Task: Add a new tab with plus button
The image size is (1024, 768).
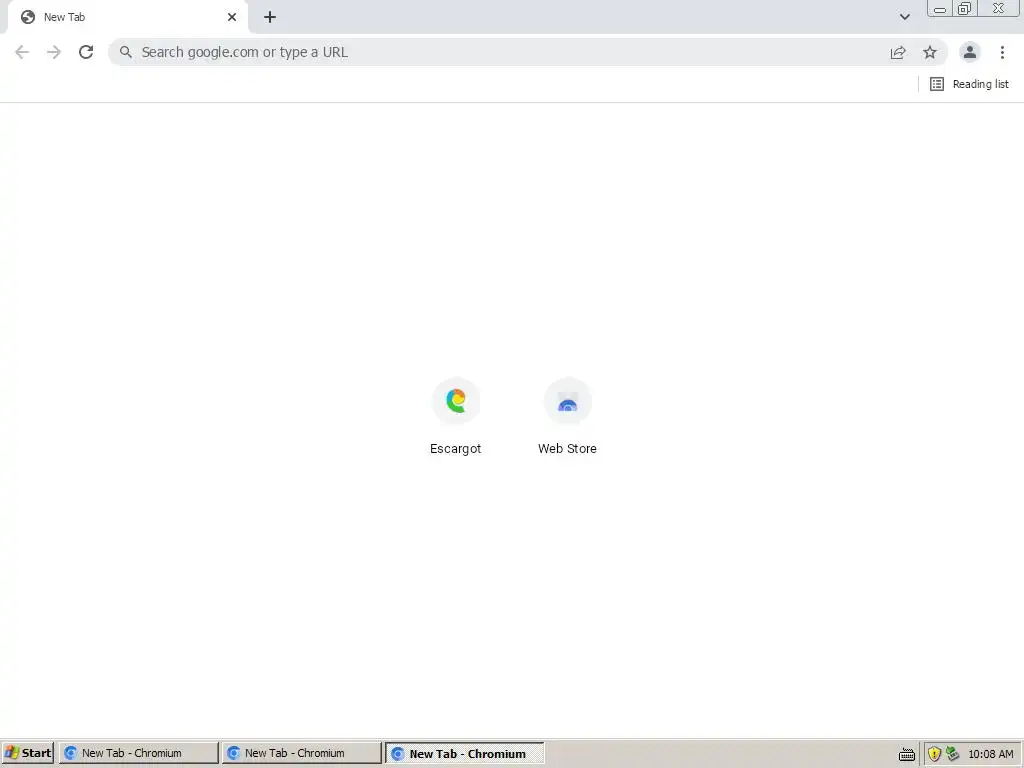Action: point(270,17)
